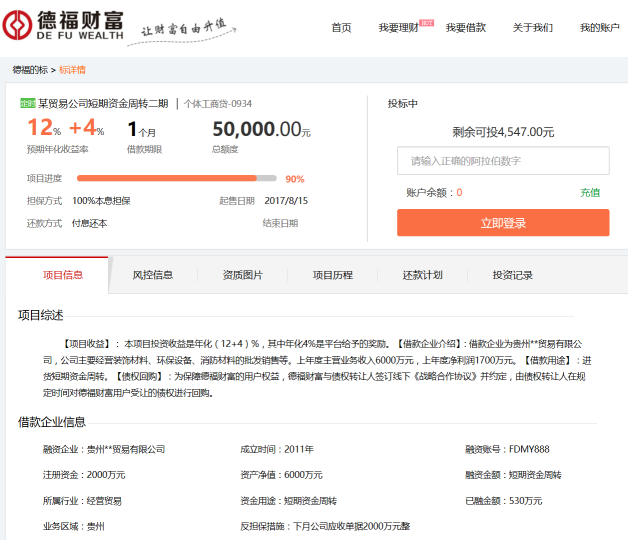Viewport: 628px width, 540px height.
Task: Go to 首页 in top navigation
Action: 341,28
